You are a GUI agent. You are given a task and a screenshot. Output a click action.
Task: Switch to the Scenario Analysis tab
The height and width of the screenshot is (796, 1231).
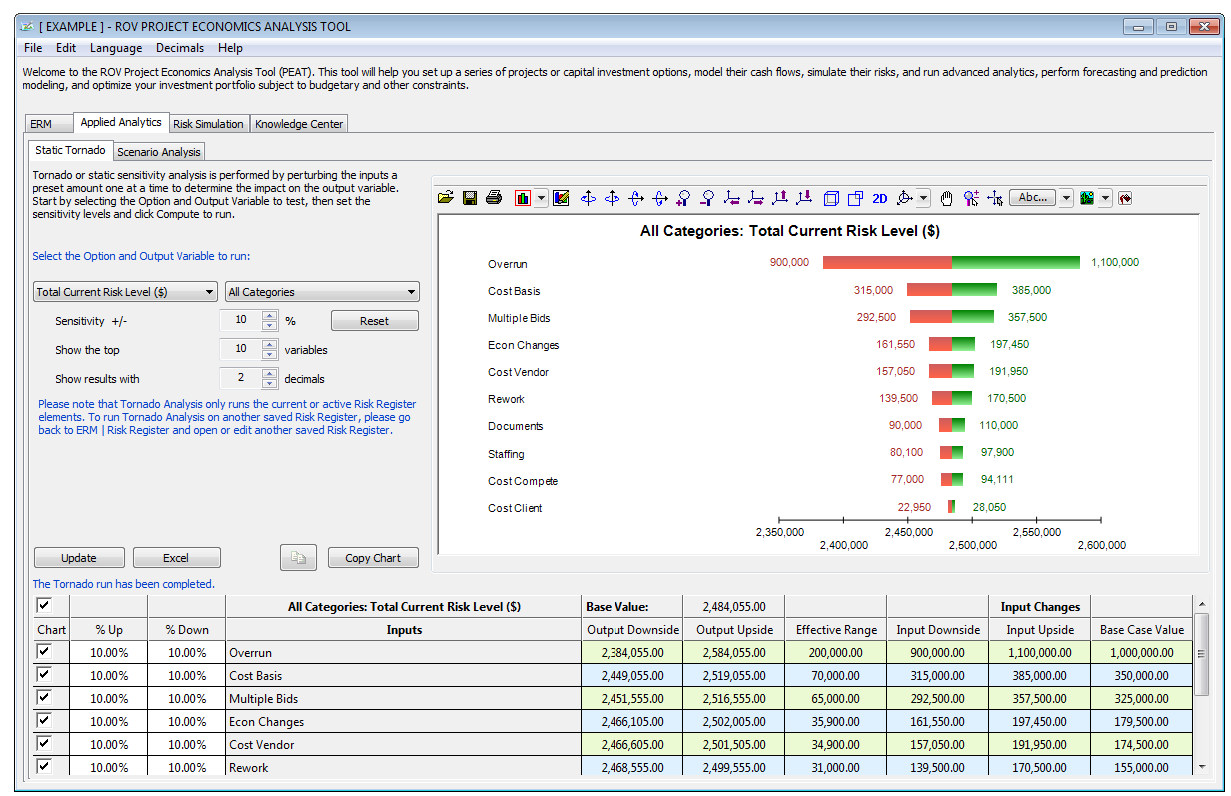pos(159,152)
